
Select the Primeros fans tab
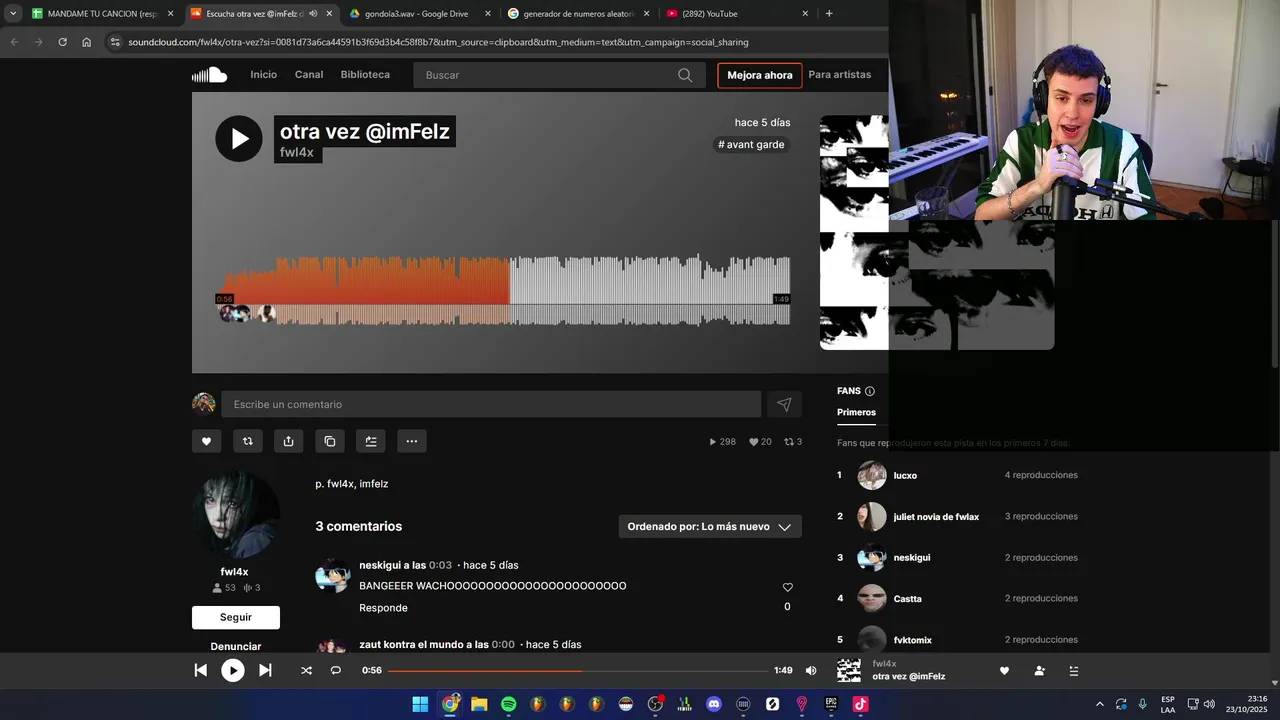pos(856,412)
